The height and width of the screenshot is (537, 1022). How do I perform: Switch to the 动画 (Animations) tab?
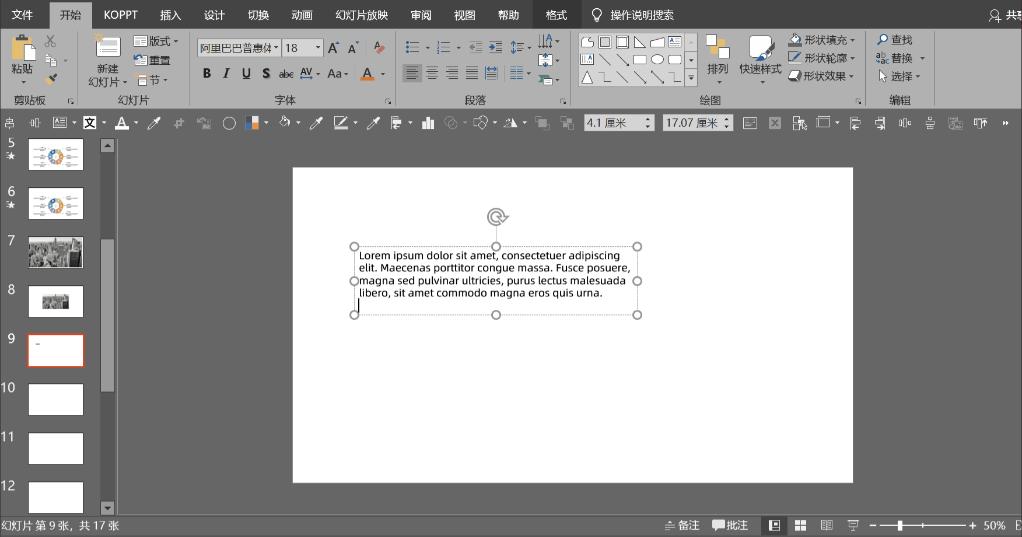coord(301,15)
